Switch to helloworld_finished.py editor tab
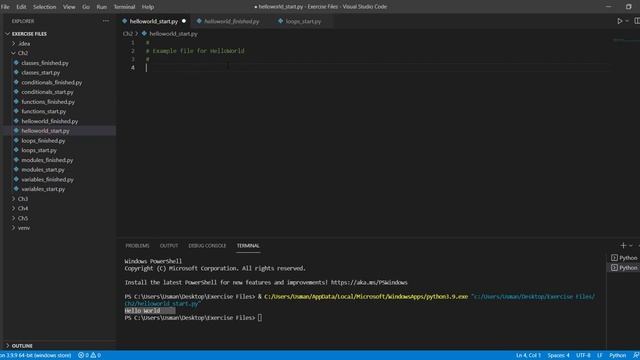The width and height of the screenshot is (640, 360). coord(231,21)
